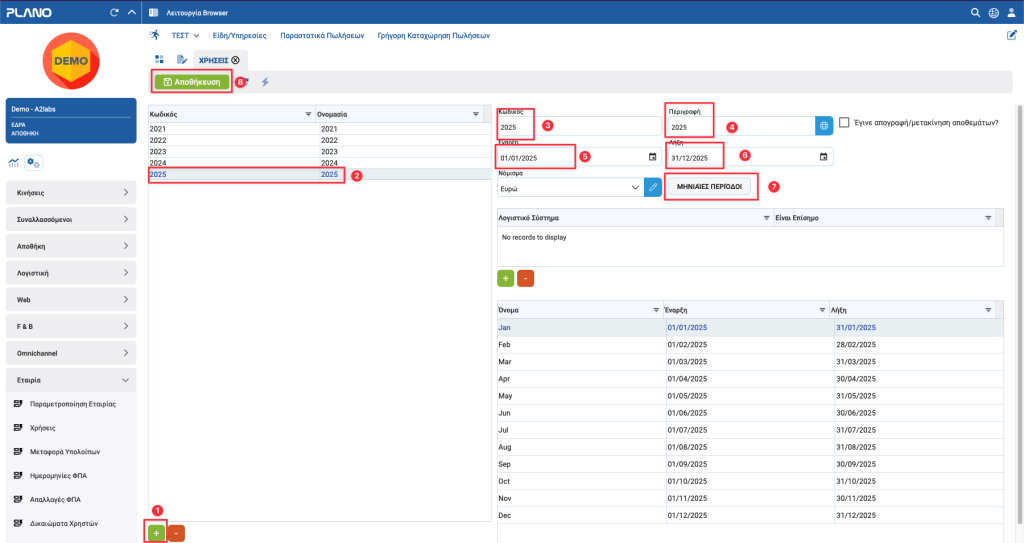Open the Έναρξη calendar picker

[652, 157]
